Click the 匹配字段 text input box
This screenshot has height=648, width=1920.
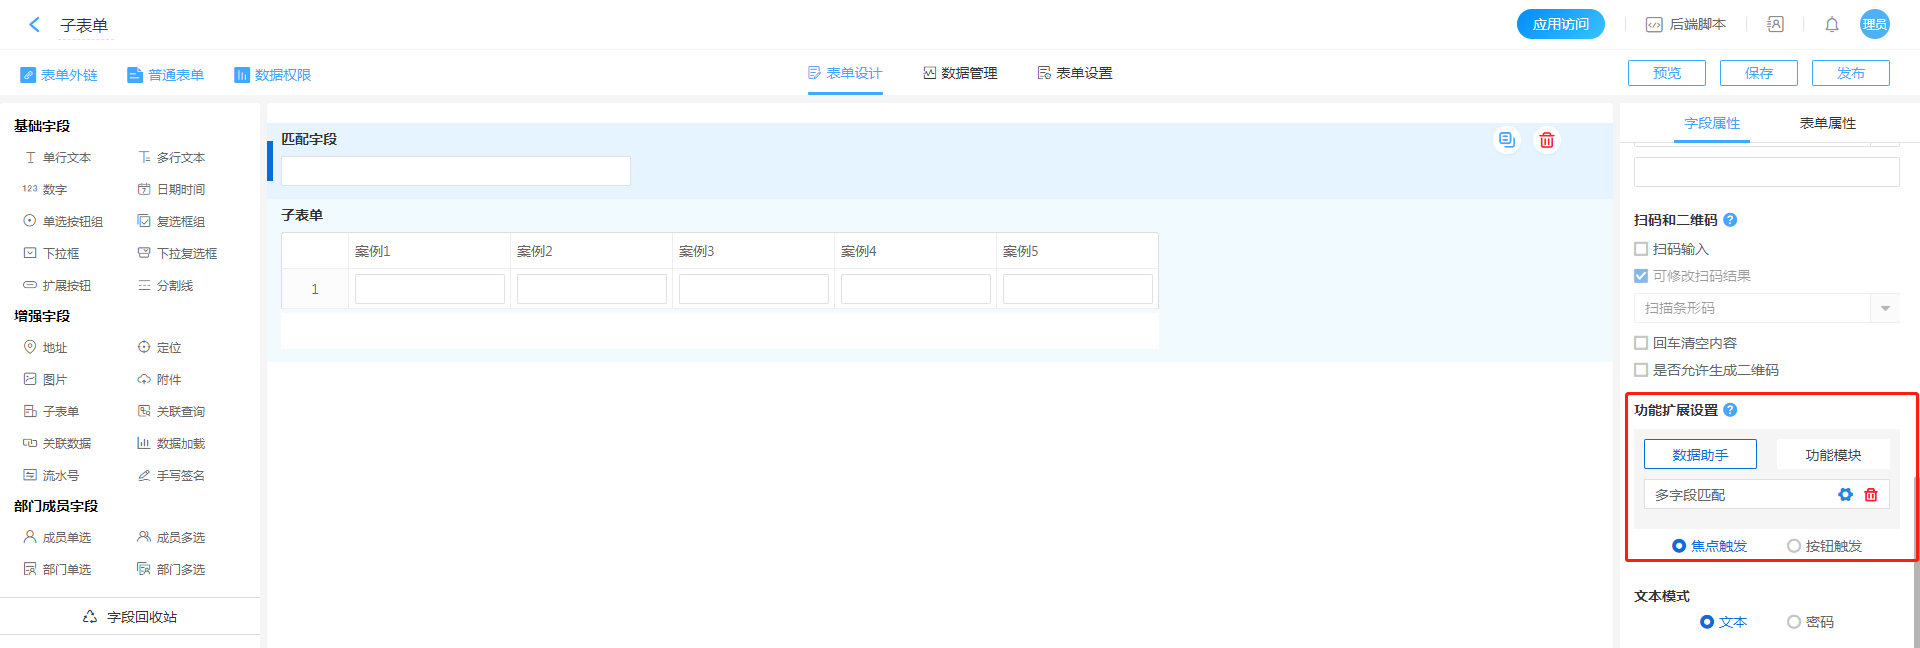[x=456, y=171]
